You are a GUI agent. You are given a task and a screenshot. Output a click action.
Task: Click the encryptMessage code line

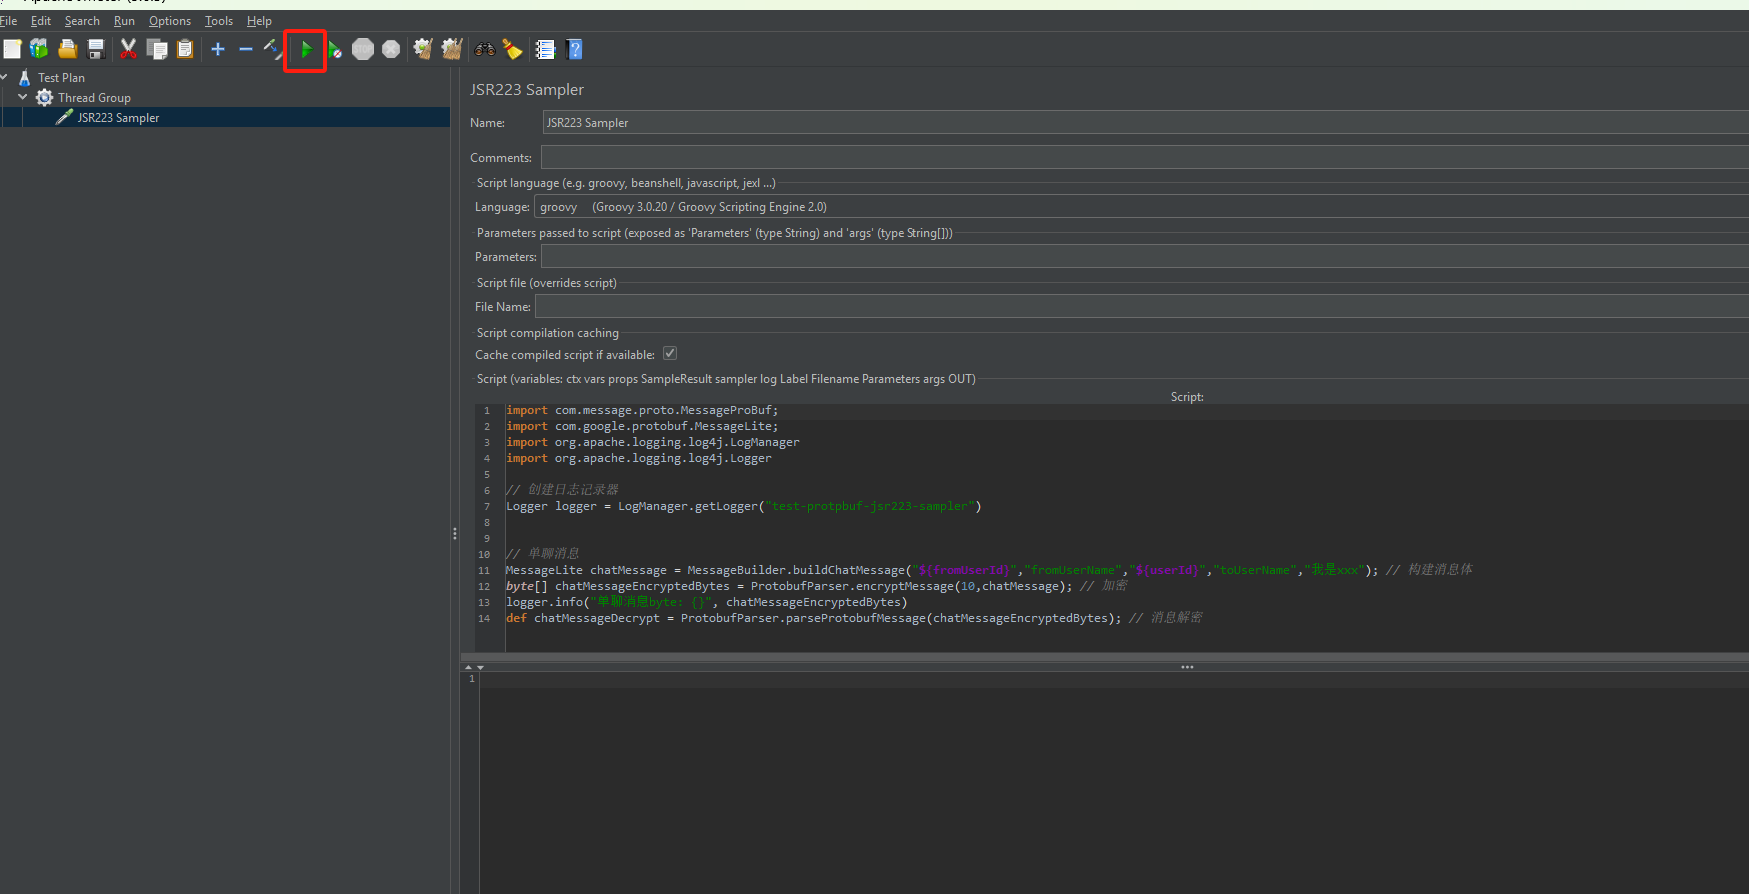click(x=816, y=586)
